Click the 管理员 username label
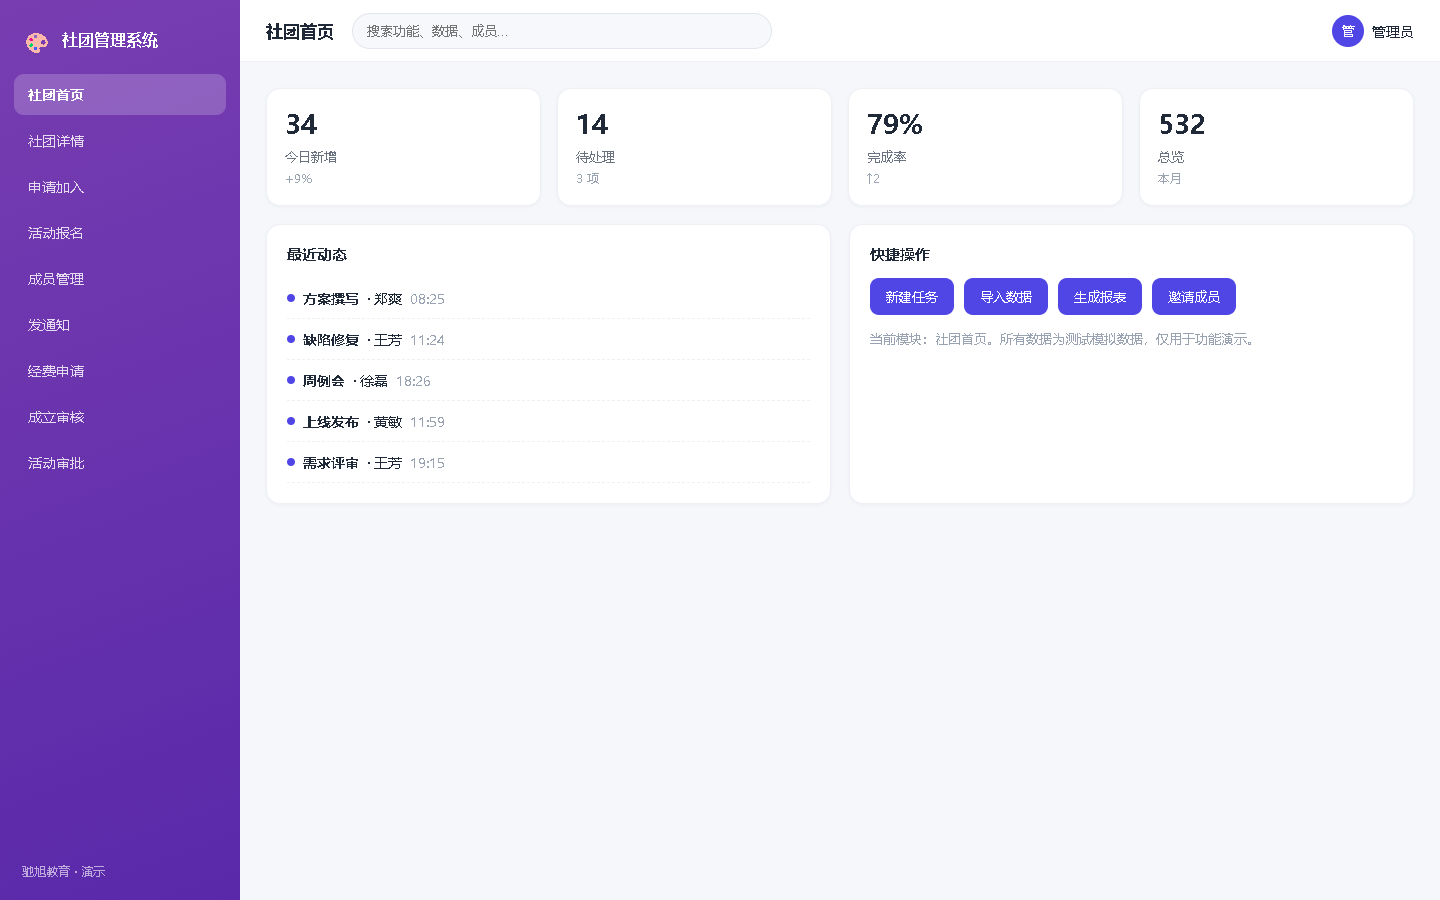The height and width of the screenshot is (900, 1440). point(1392,32)
